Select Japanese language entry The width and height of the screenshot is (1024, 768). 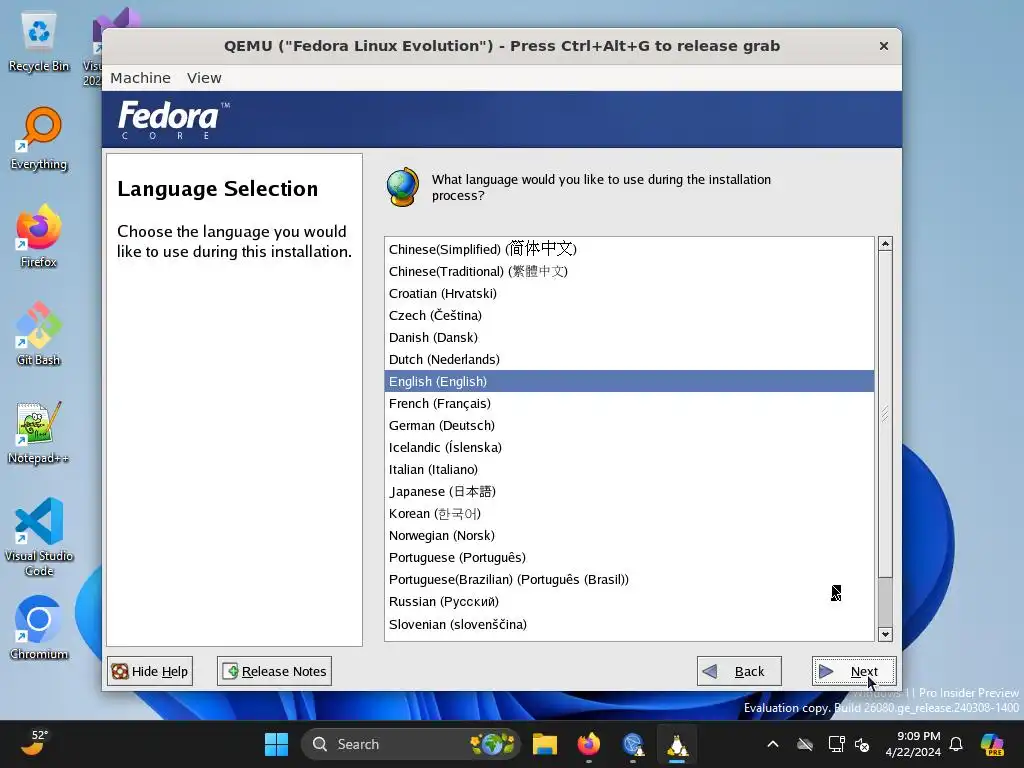(629, 492)
